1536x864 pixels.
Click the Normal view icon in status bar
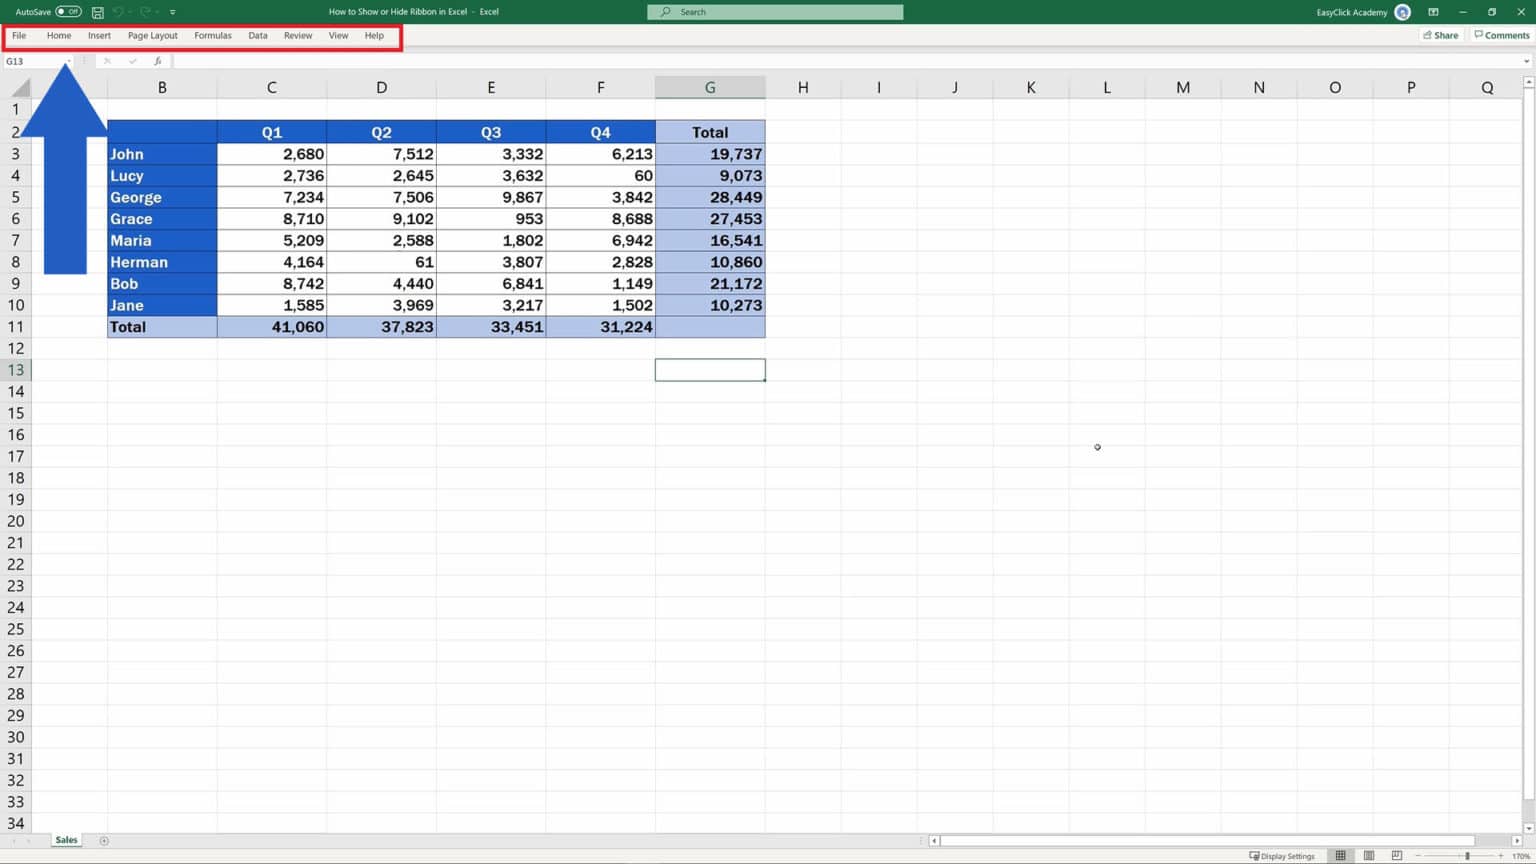click(x=1340, y=855)
